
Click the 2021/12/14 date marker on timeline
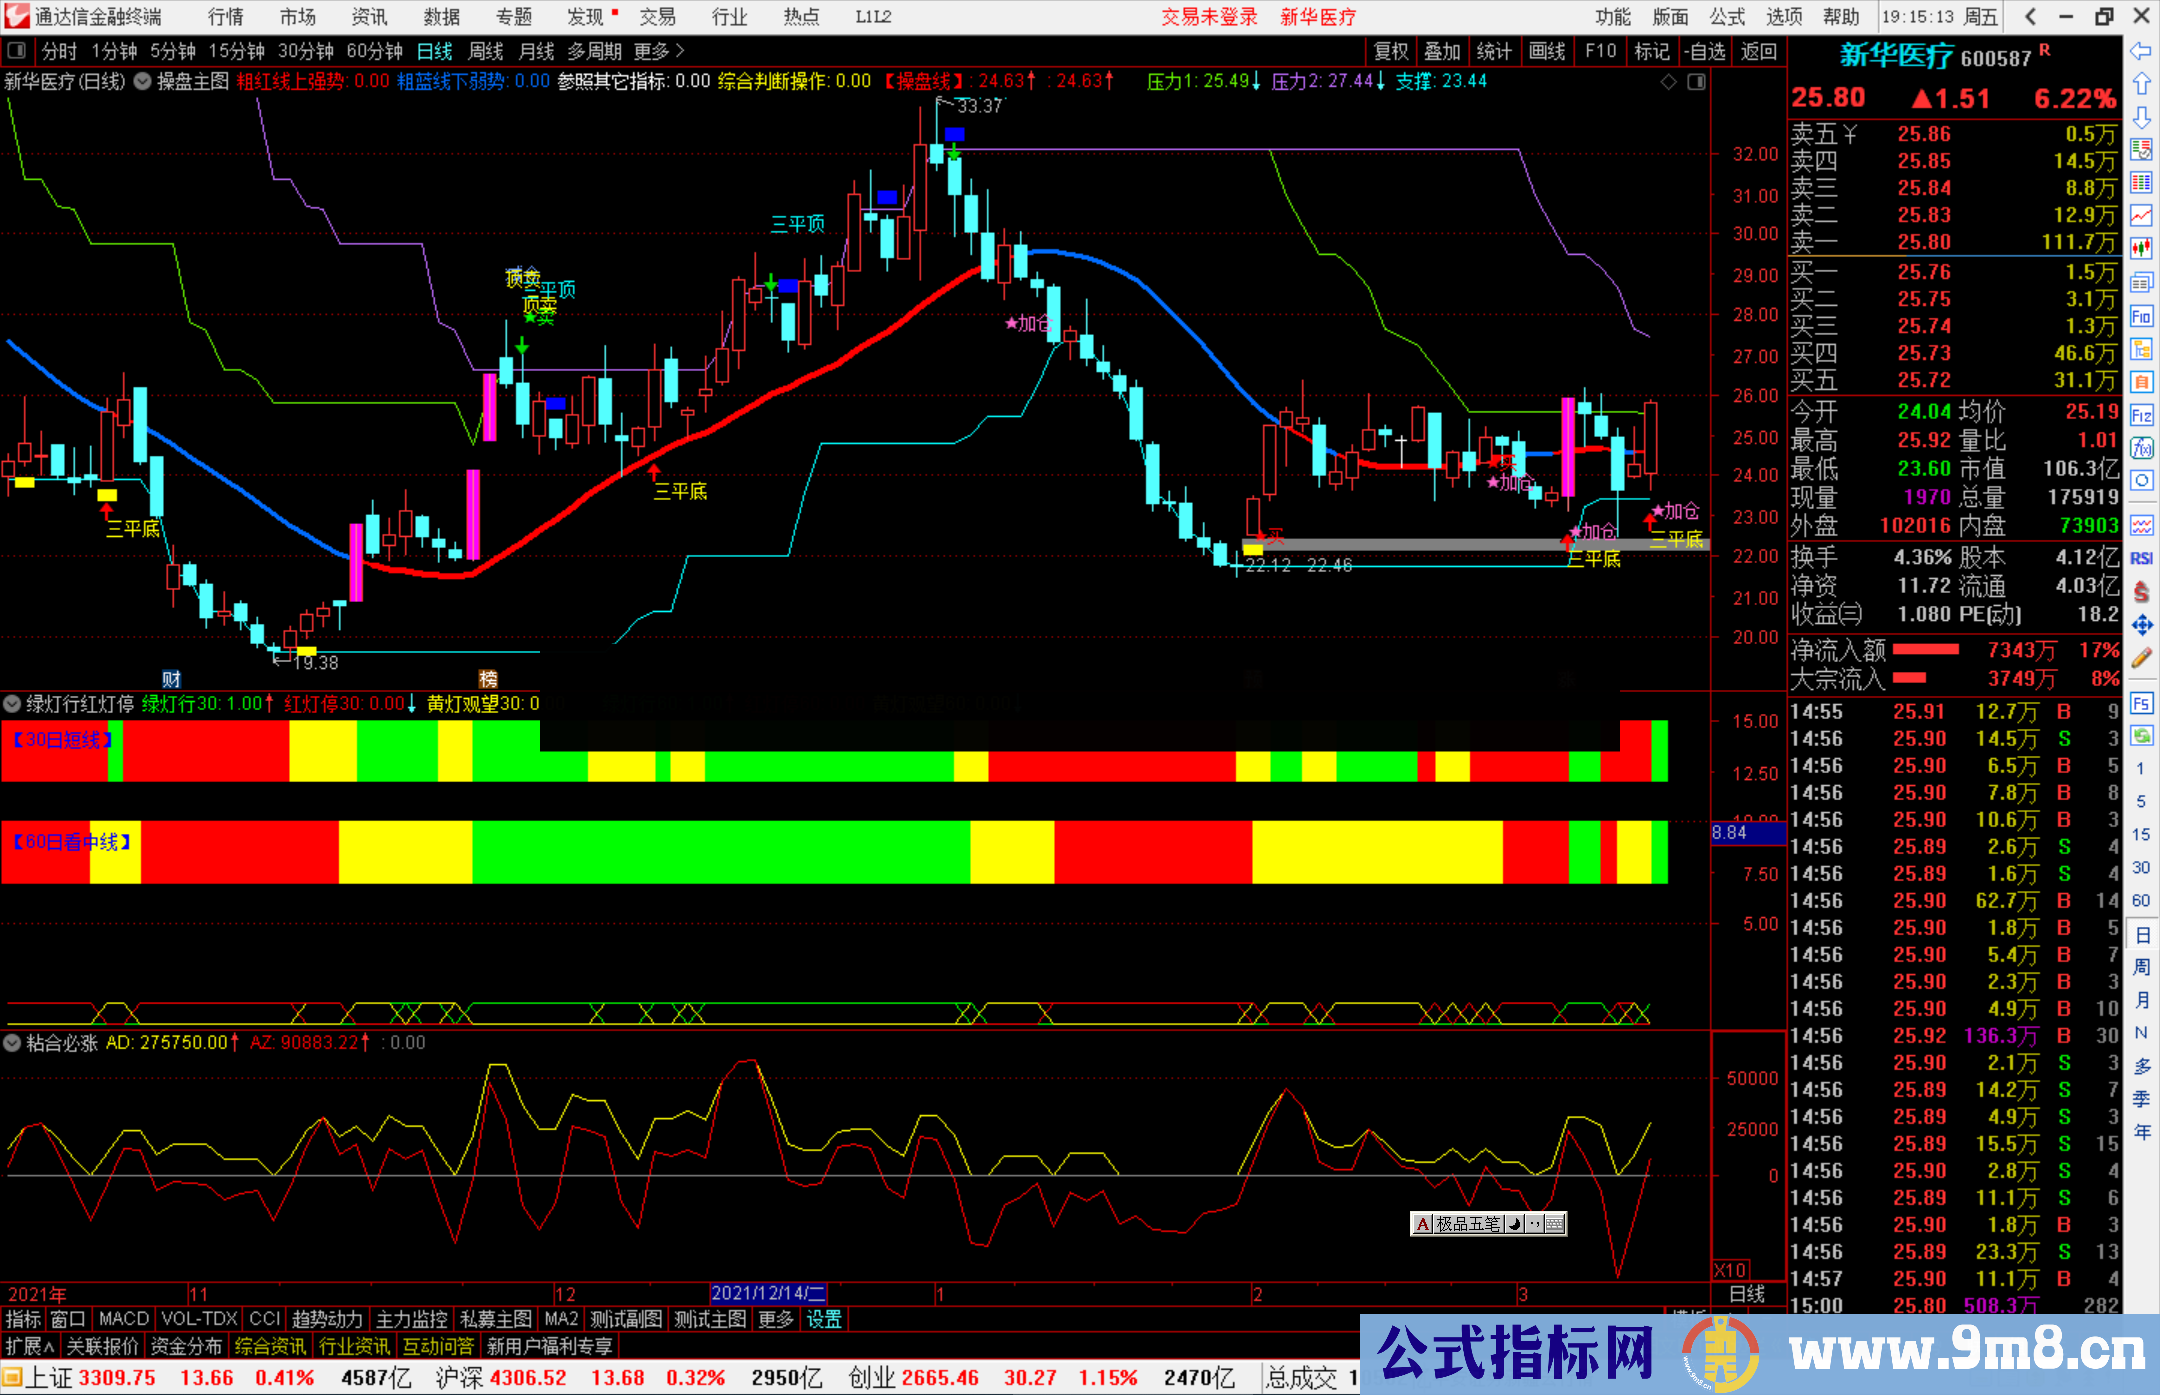(x=770, y=1293)
